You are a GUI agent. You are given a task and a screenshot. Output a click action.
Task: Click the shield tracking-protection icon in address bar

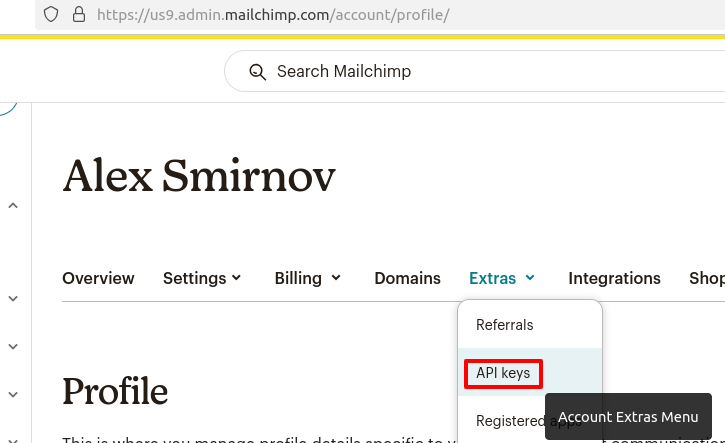(x=51, y=14)
